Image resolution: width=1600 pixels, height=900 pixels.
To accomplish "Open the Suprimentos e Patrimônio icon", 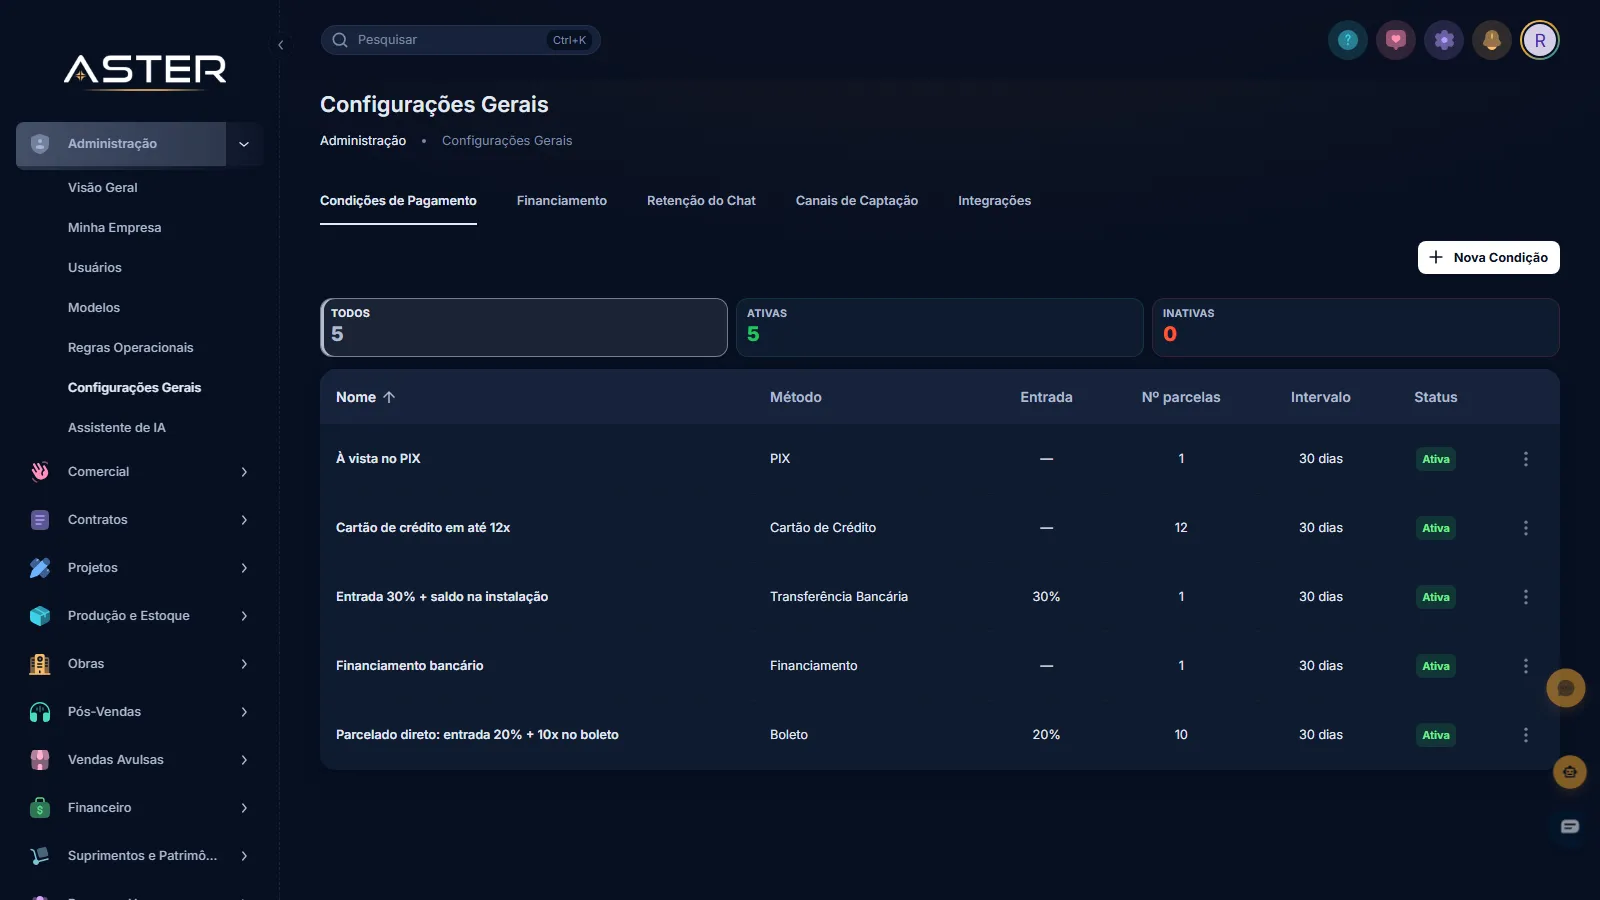I will tap(40, 856).
